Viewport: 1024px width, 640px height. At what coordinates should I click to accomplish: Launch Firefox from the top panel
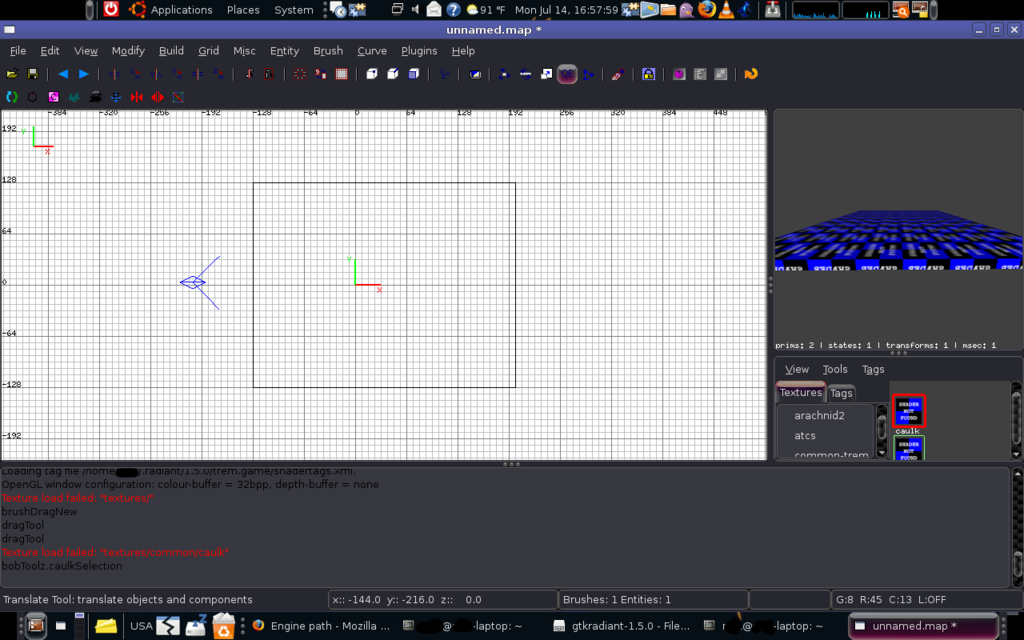[x=707, y=9]
